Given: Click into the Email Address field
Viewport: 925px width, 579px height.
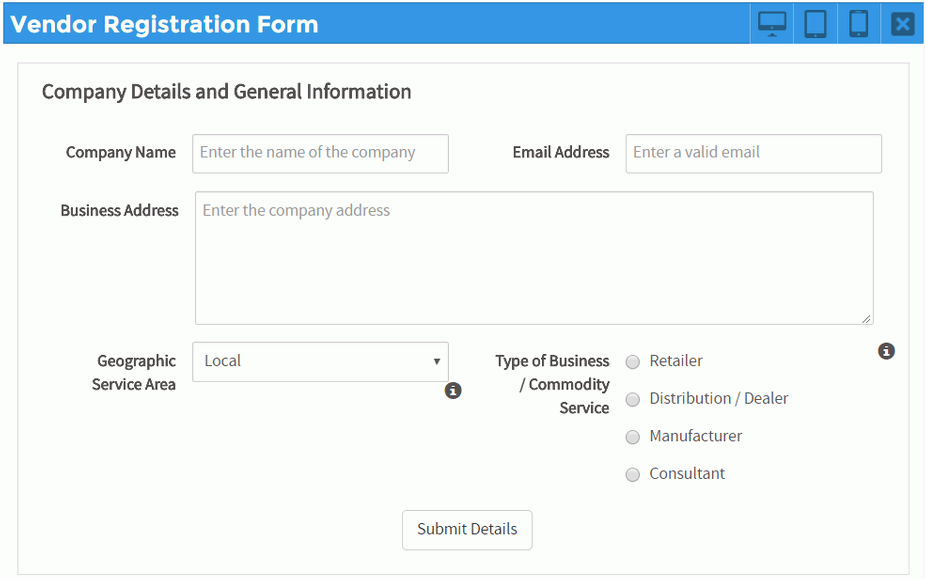Looking at the screenshot, I should coord(753,153).
